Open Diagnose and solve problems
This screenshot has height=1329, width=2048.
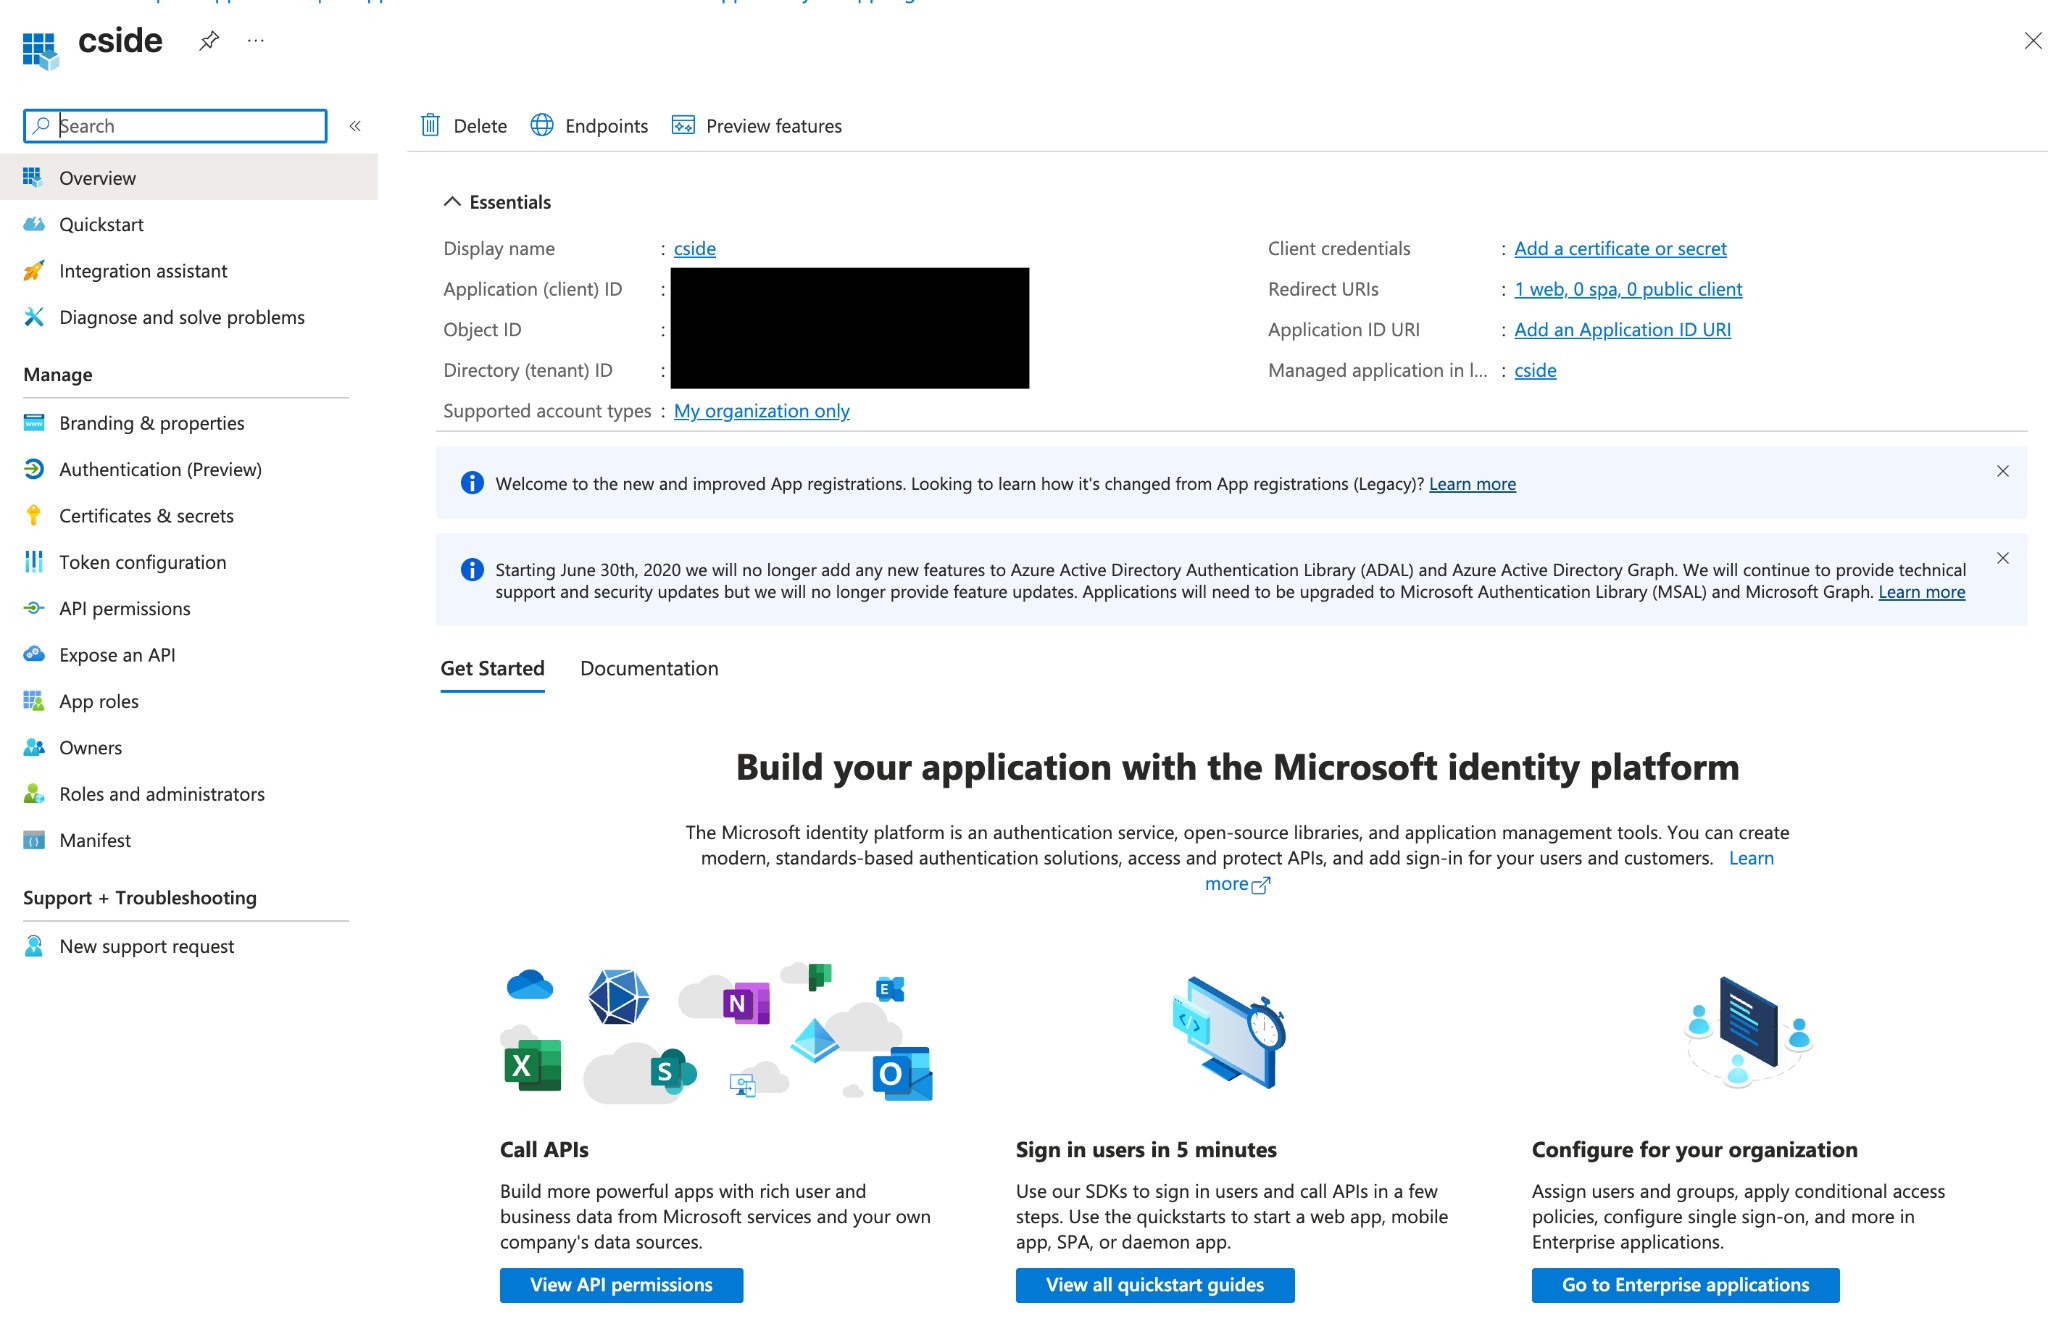pos(182,317)
